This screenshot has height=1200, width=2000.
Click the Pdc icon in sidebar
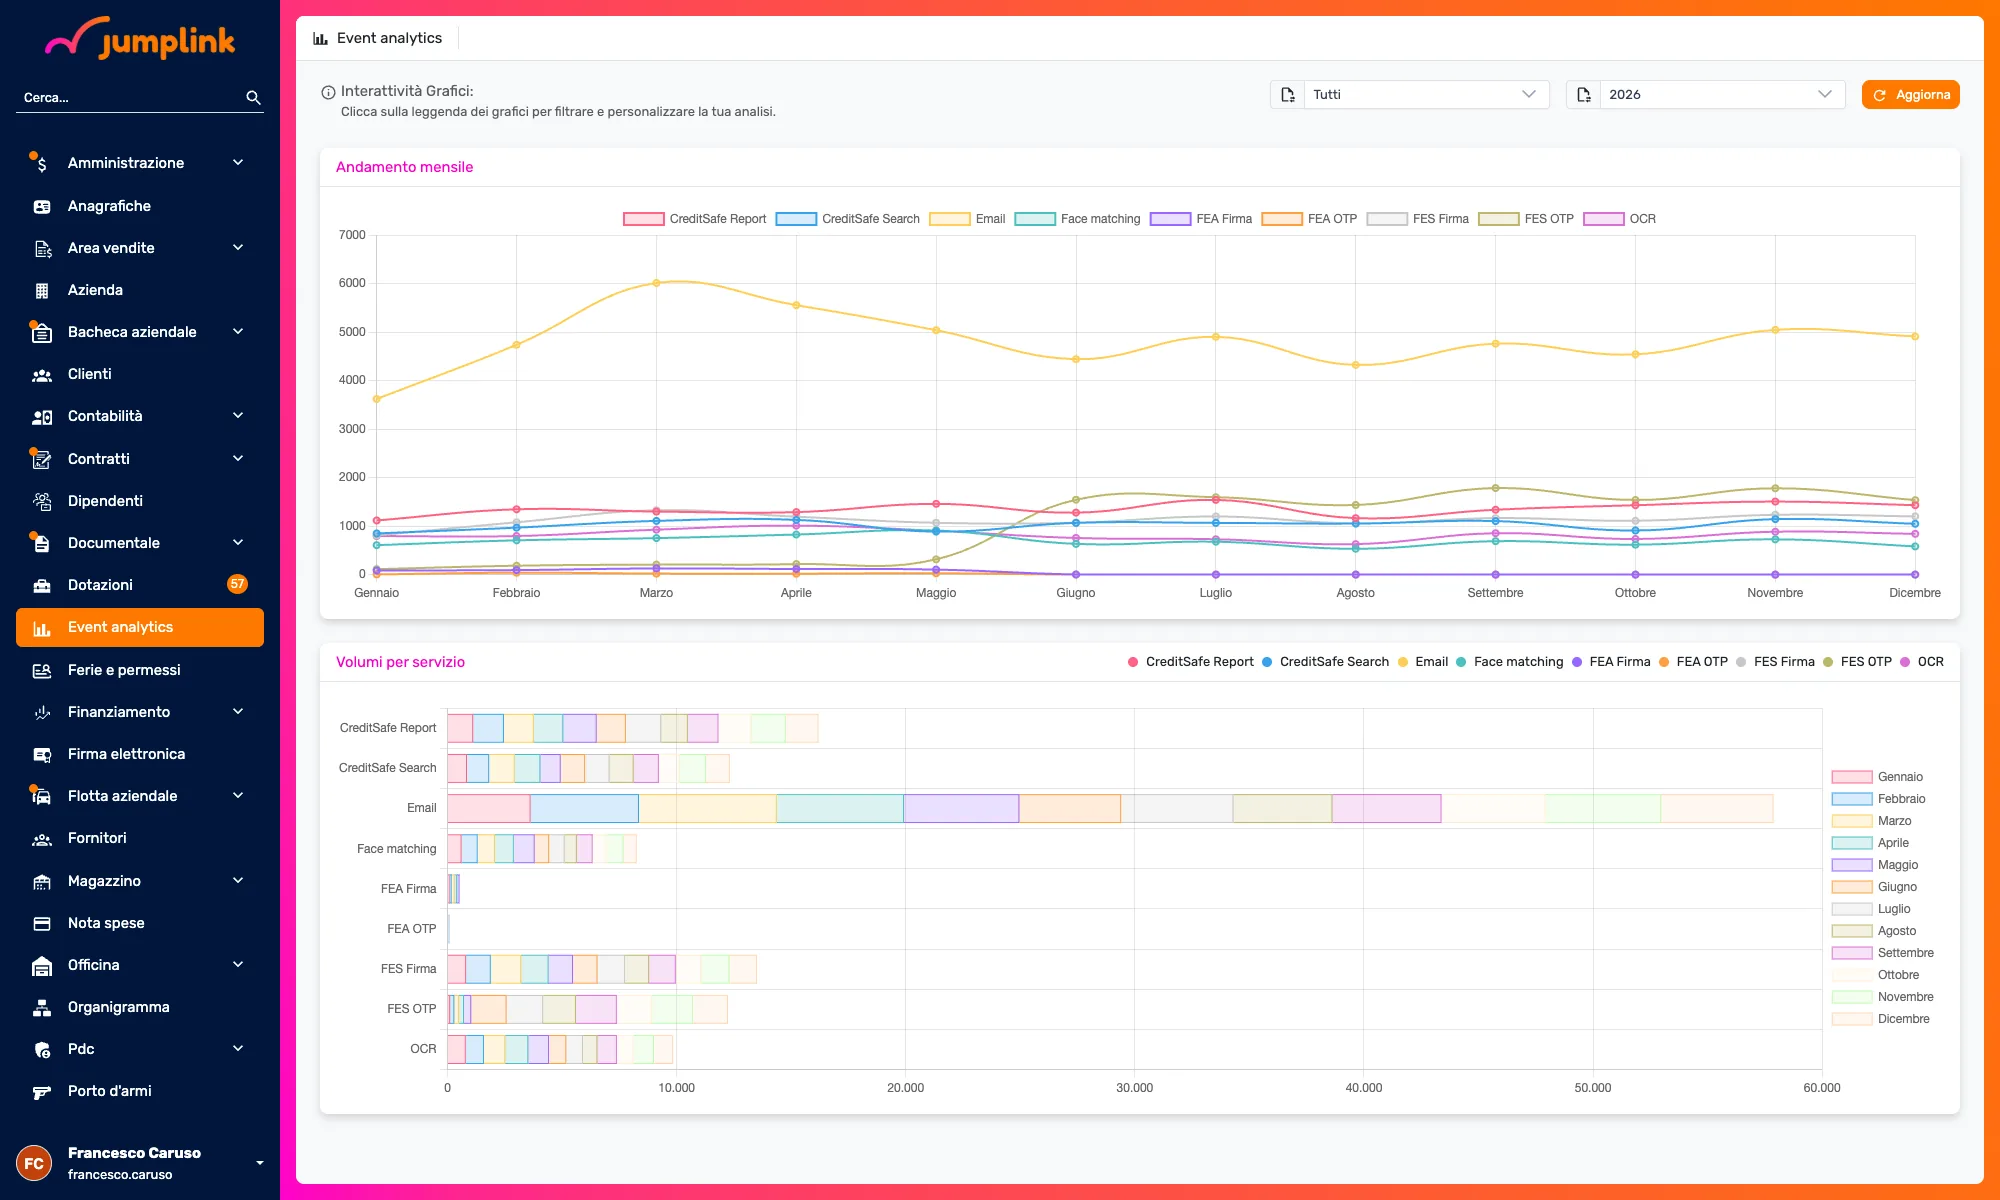pyautogui.click(x=42, y=1049)
